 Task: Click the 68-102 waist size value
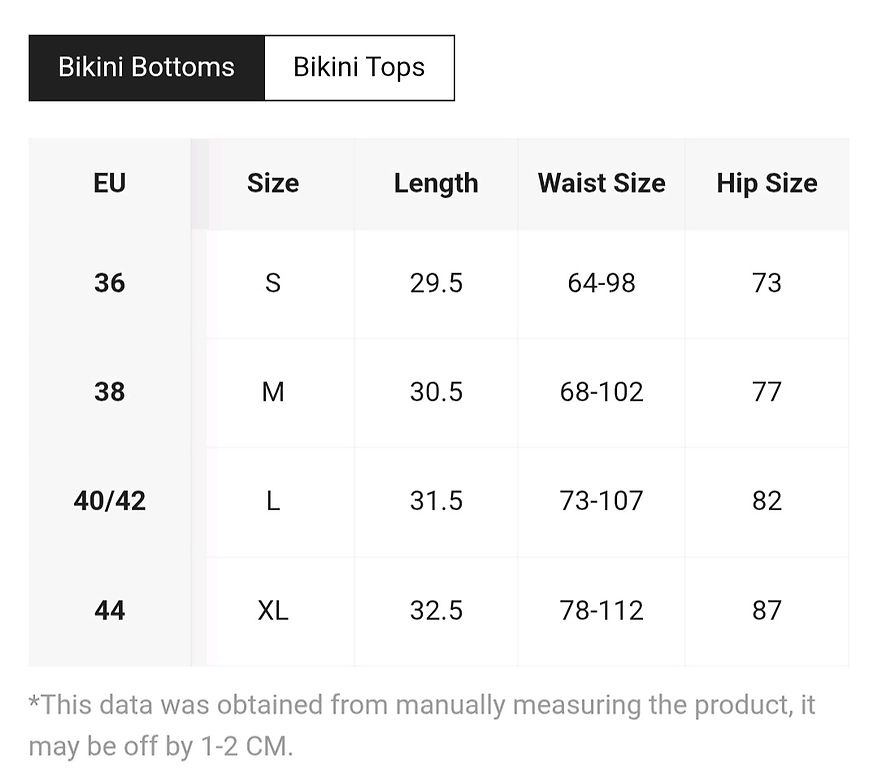[601, 392]
